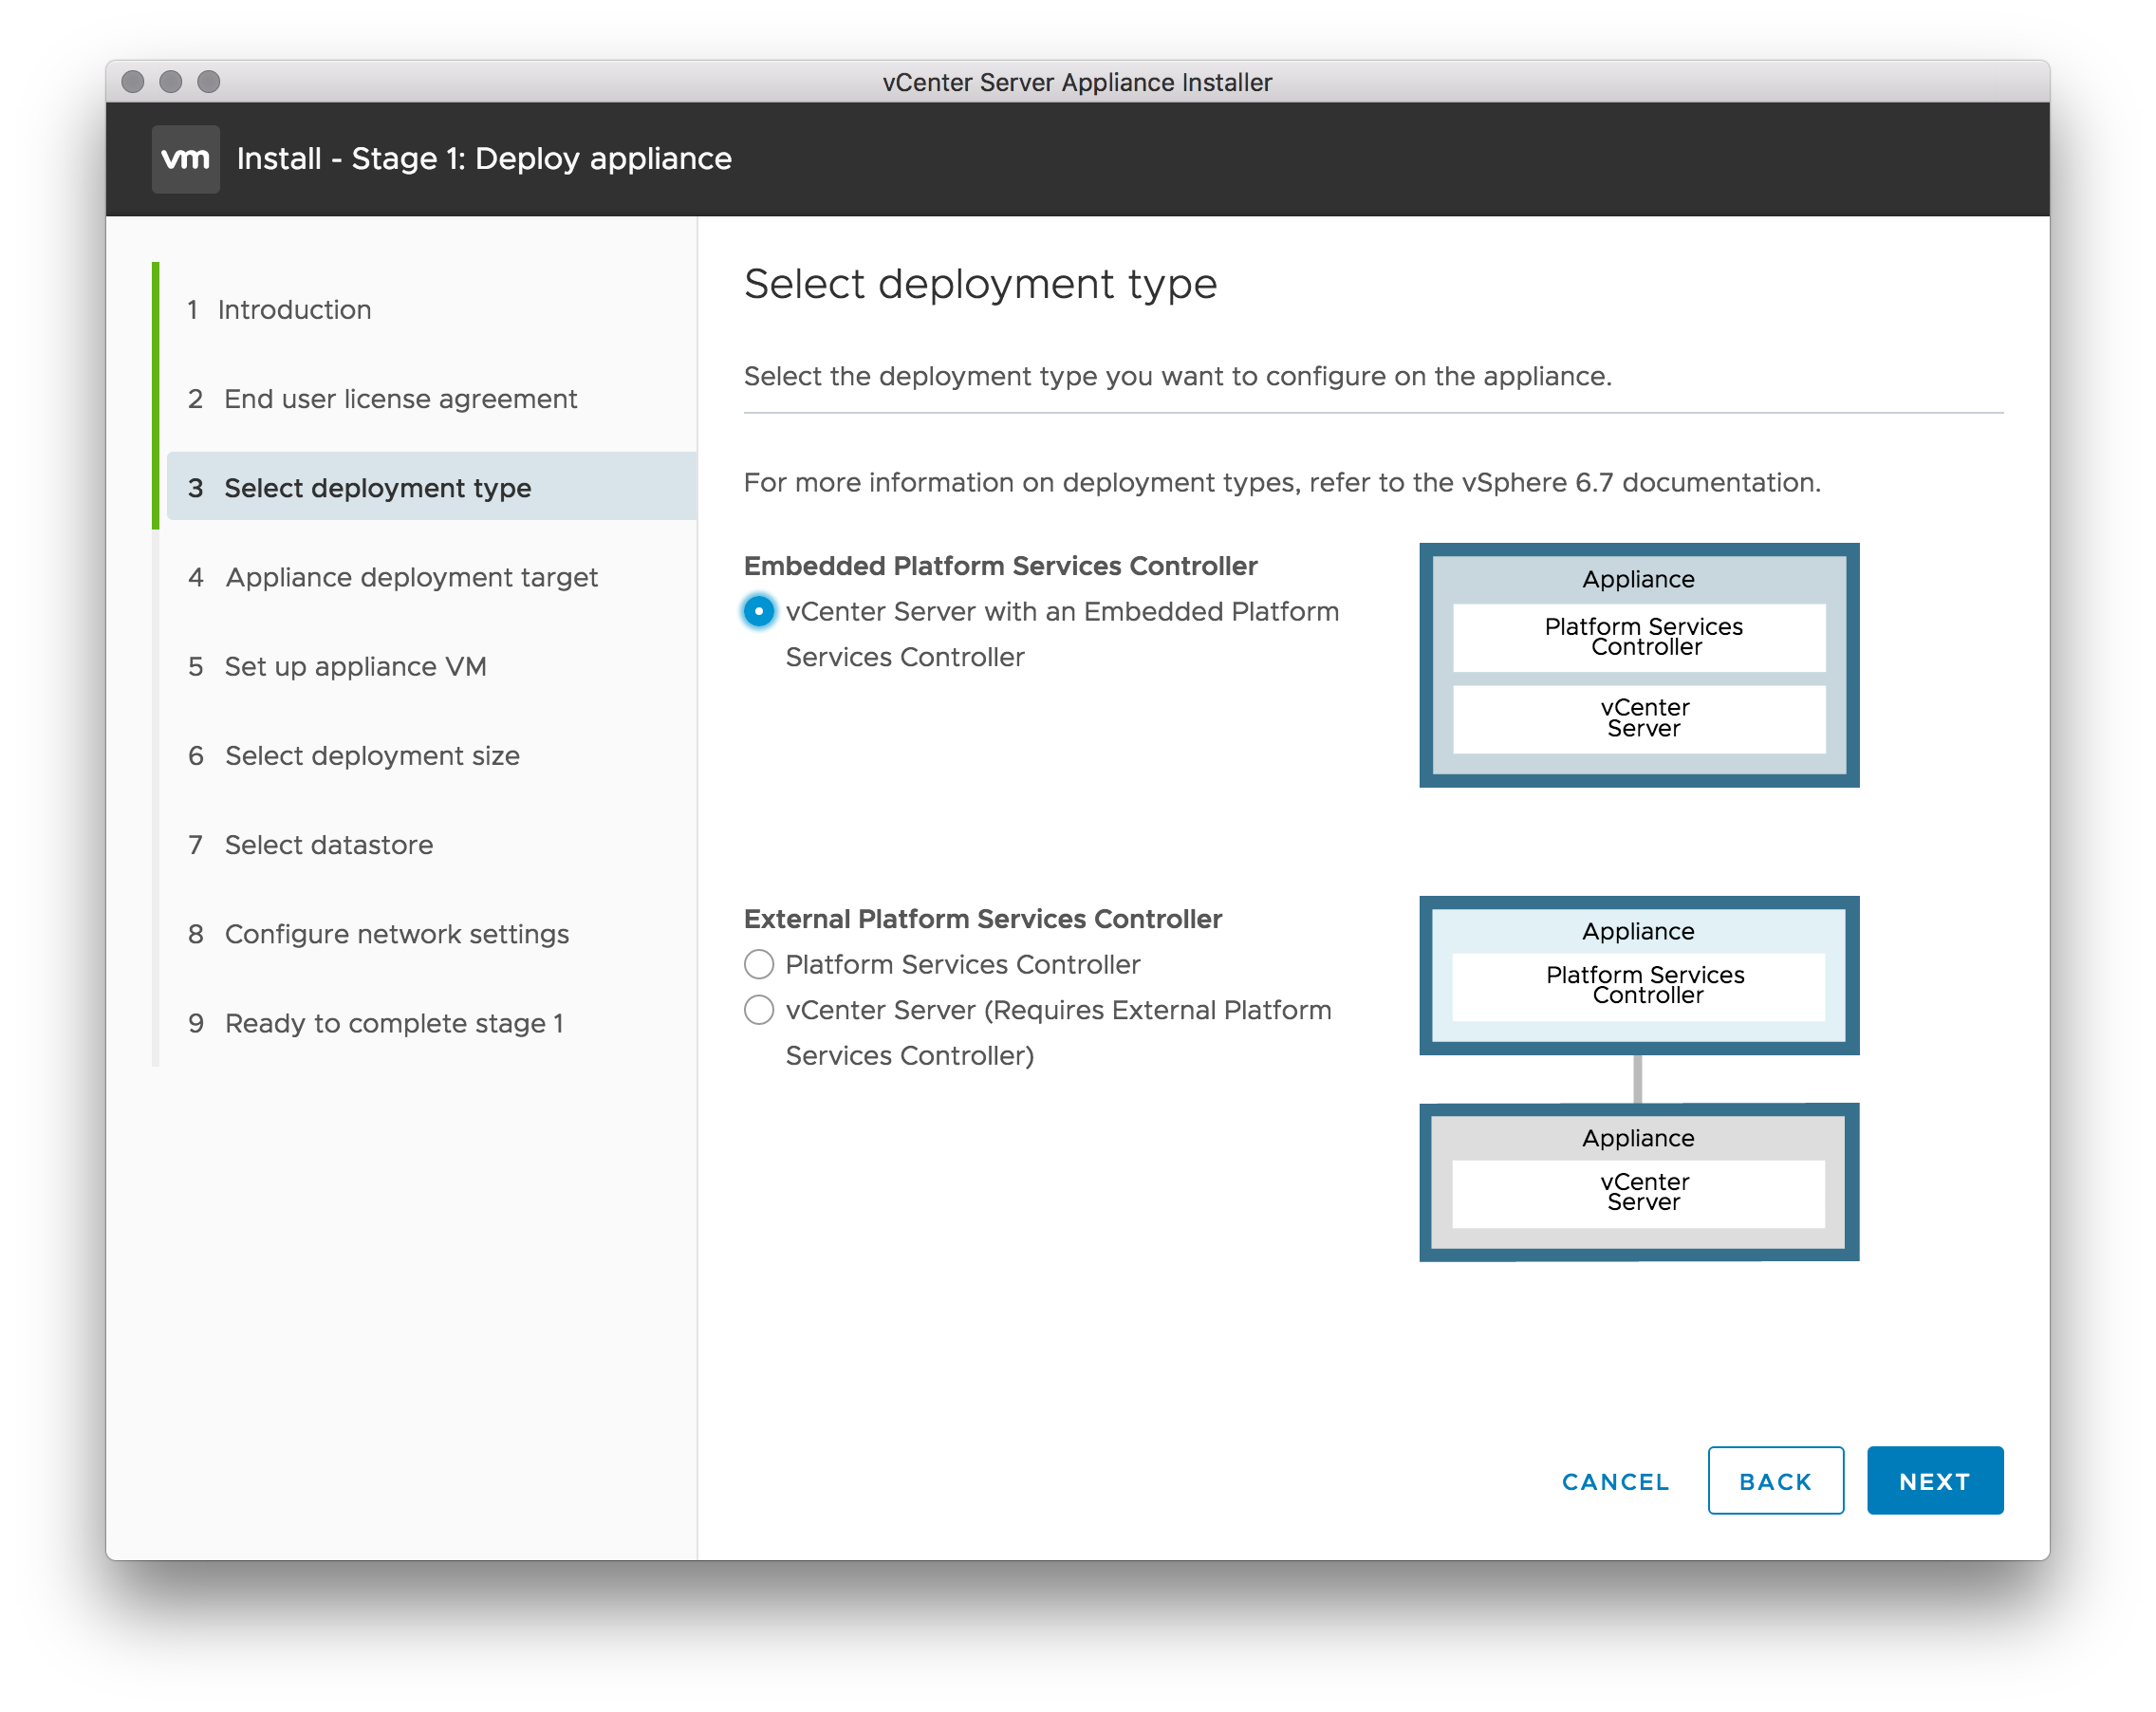
Task: Click the external PSC appliance diagram
Action: pos(1638,975)
